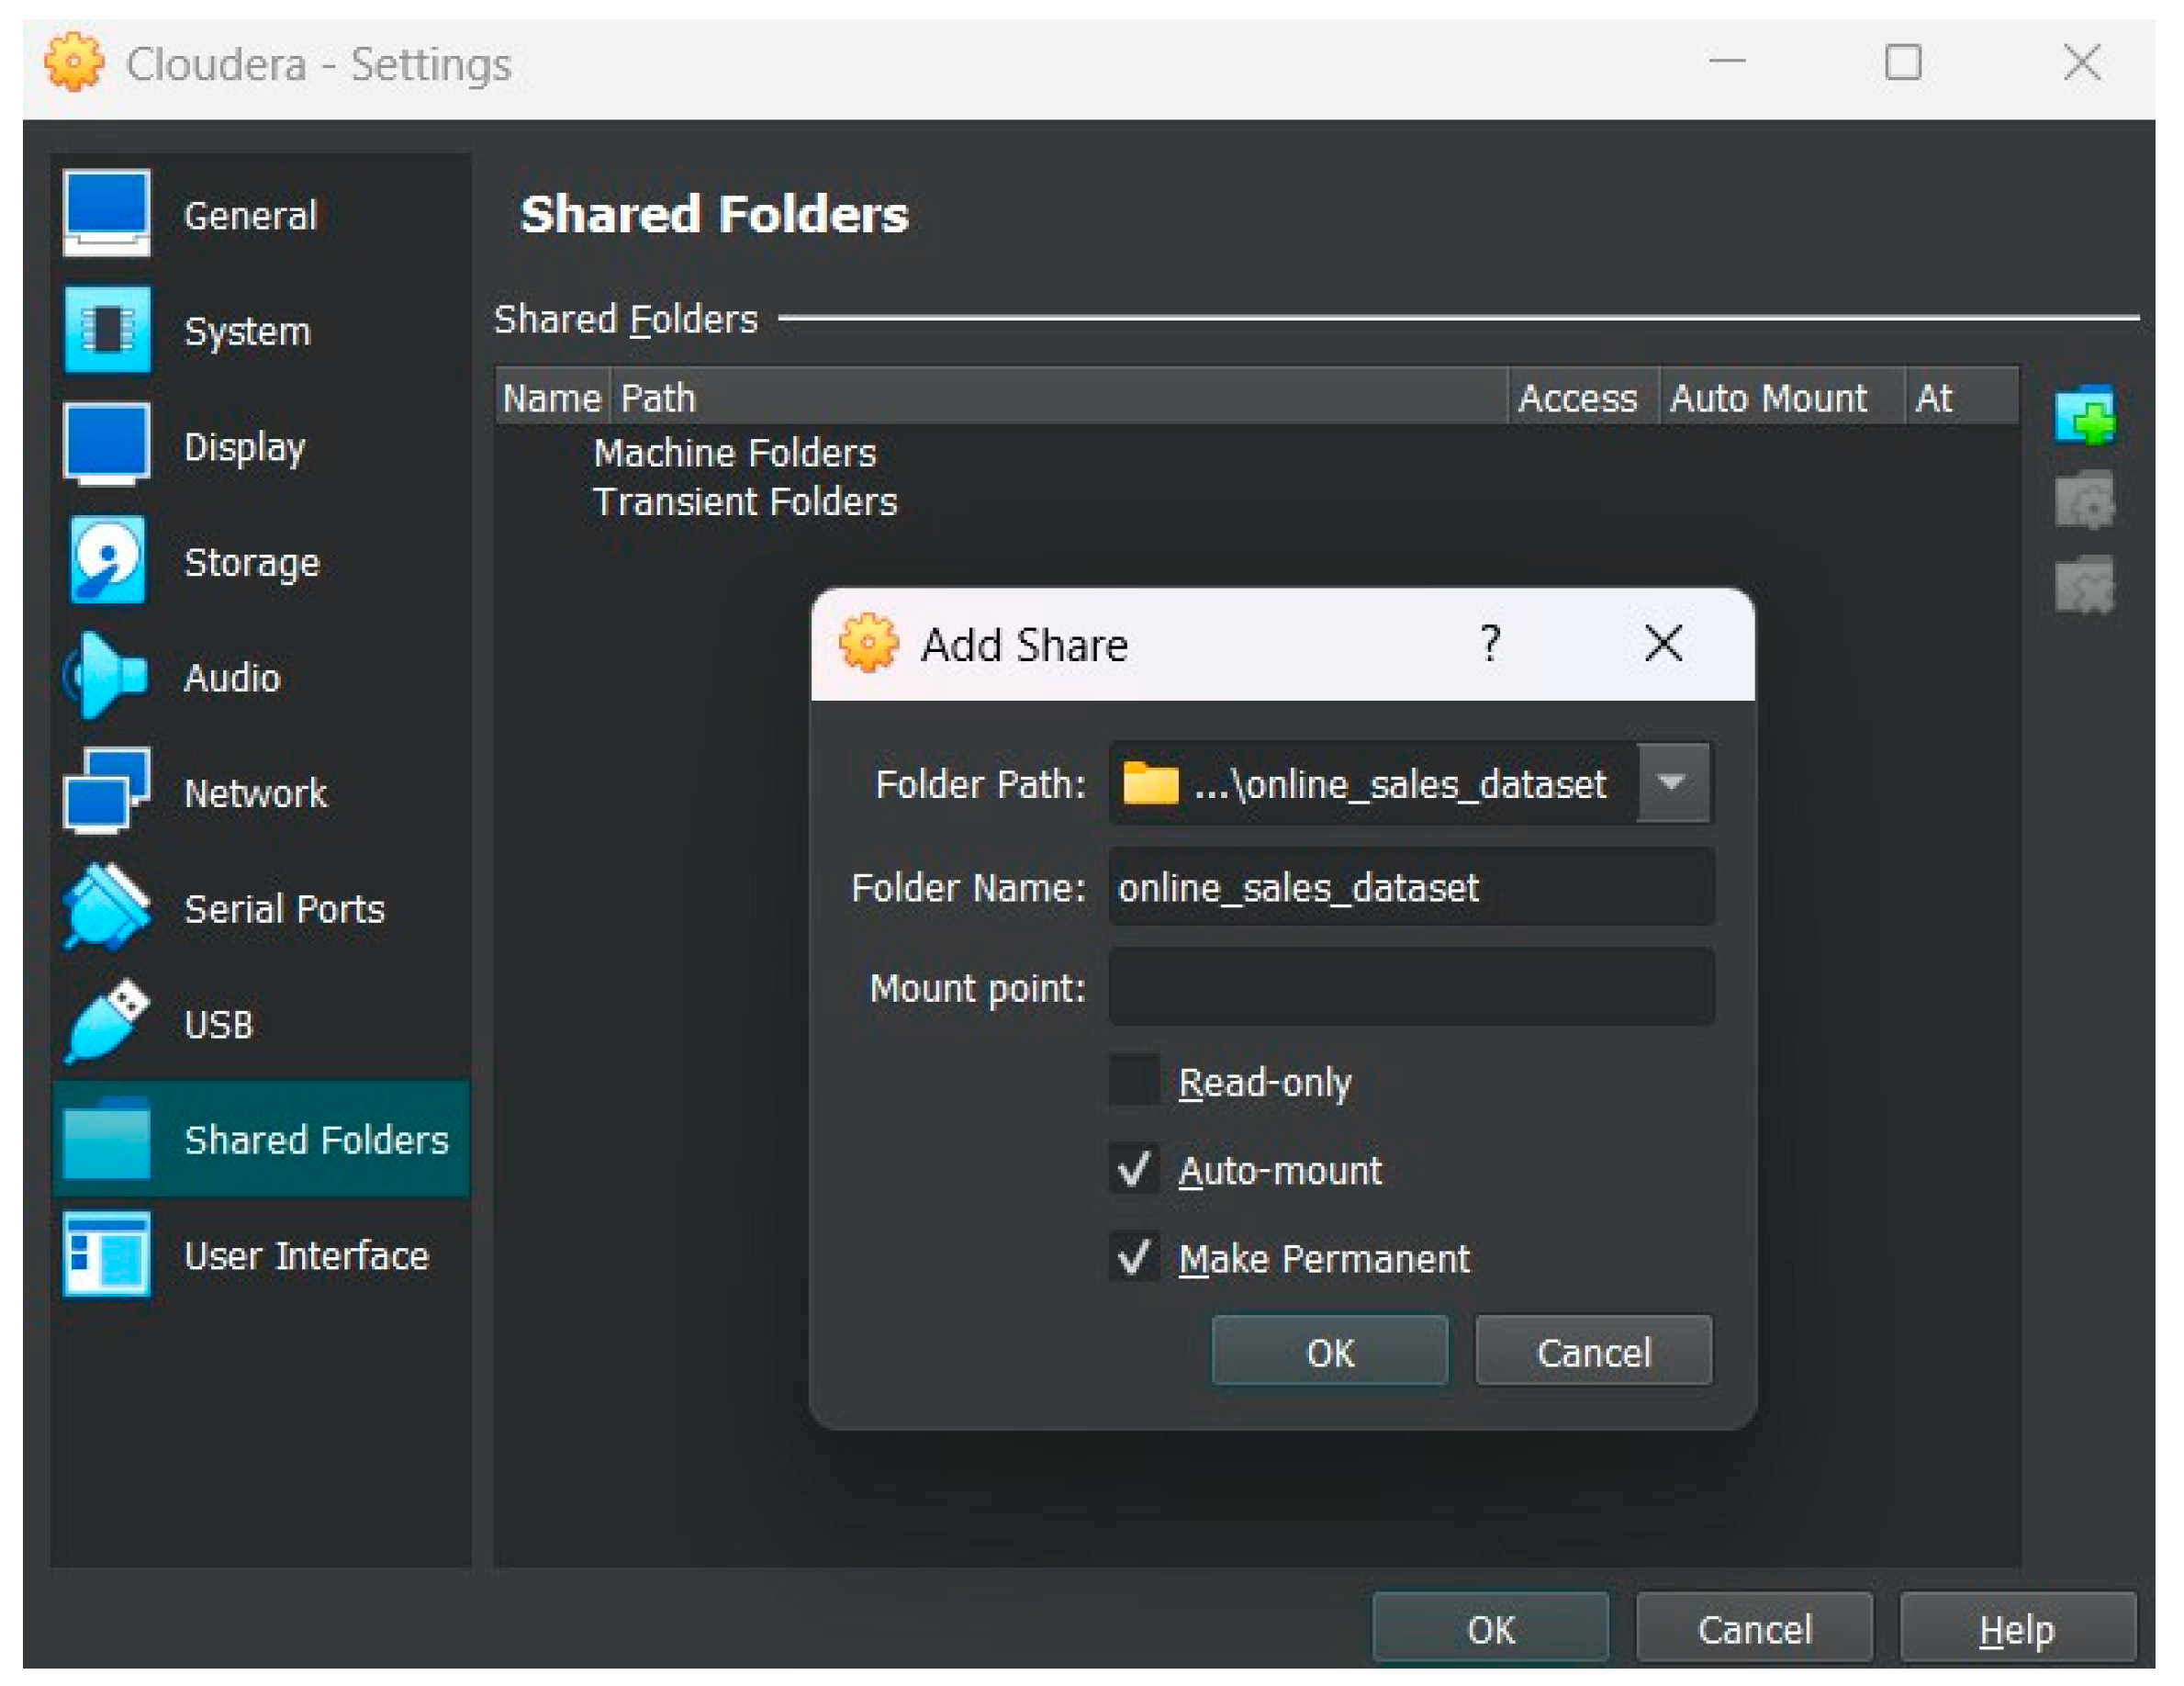Select the USB settings icon
Viewport: 2184px width, 1686px height.
(x=106, y=1023)
